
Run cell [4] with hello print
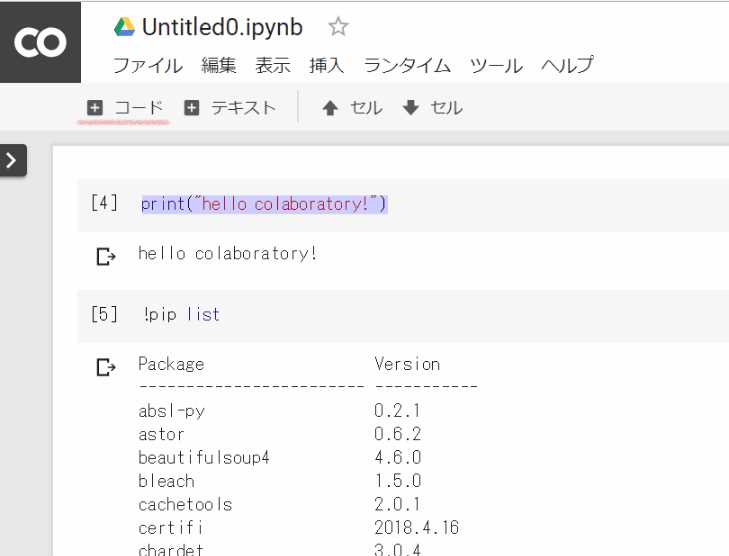[x=104, y=204]
